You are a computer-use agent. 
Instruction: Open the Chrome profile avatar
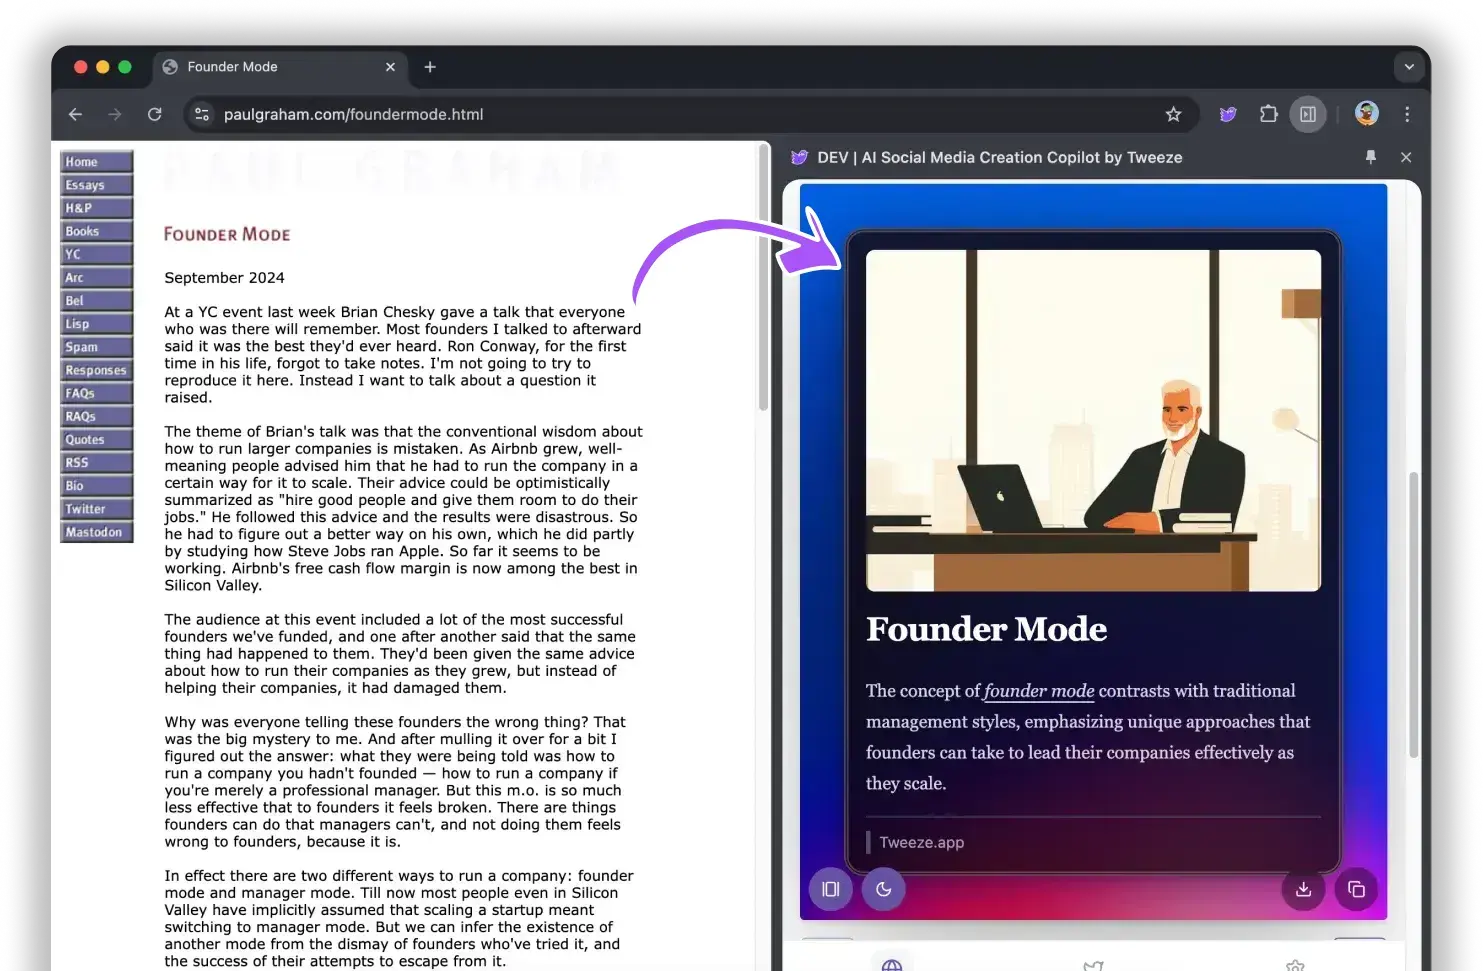[x=1366, y=113]
